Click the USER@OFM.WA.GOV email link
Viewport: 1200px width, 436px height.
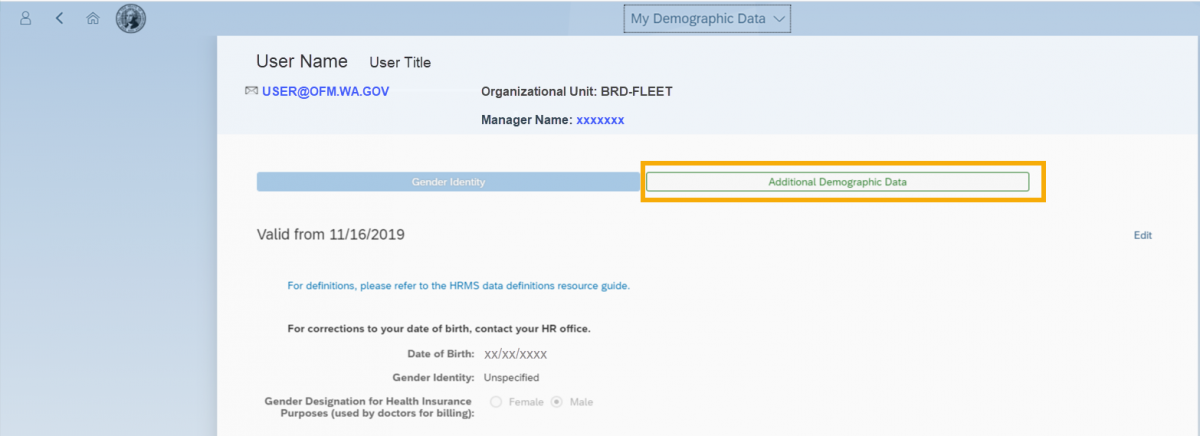[x=325, y=91]
